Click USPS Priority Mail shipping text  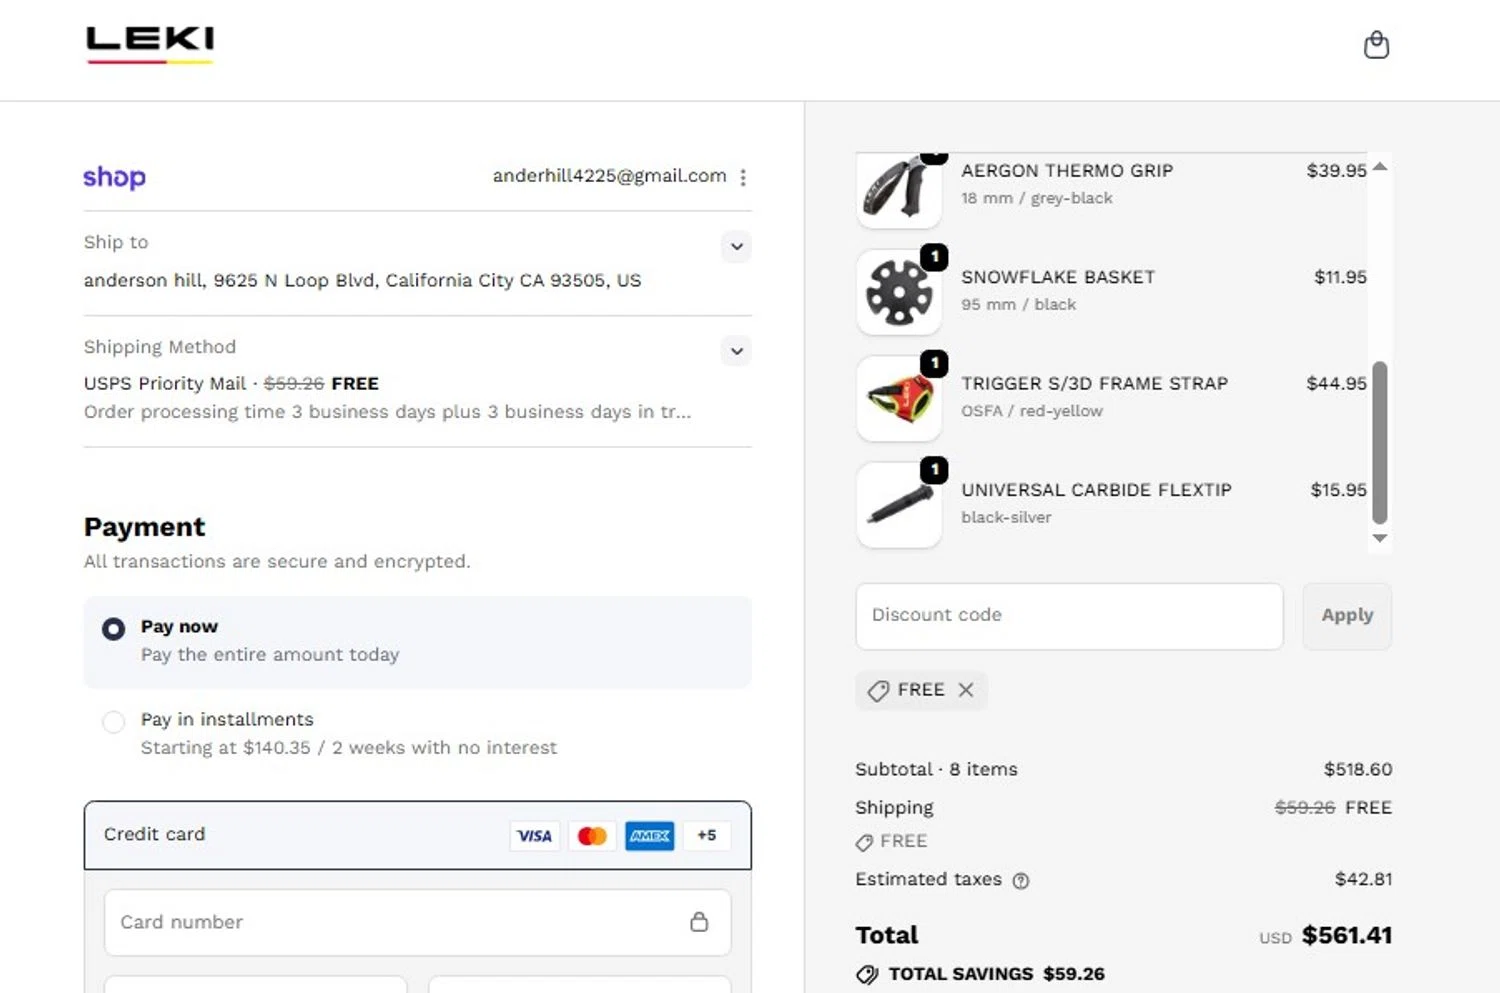pyautogui.click(x=165, y=384)
